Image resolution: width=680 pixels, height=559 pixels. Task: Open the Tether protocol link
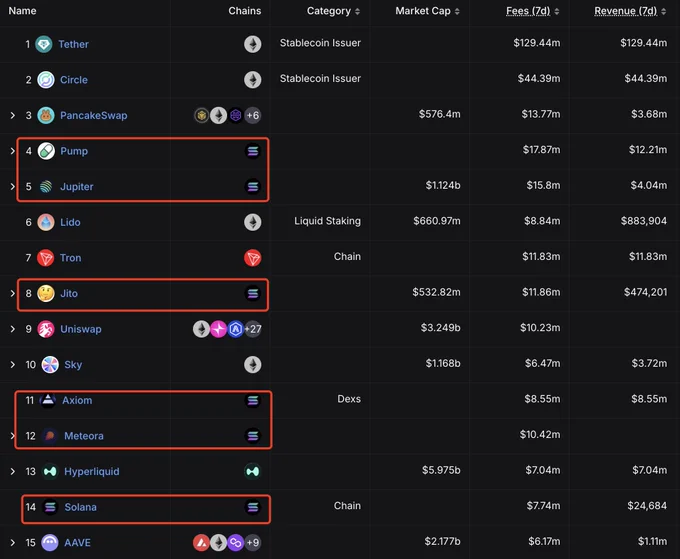click(x=73, y=44)
